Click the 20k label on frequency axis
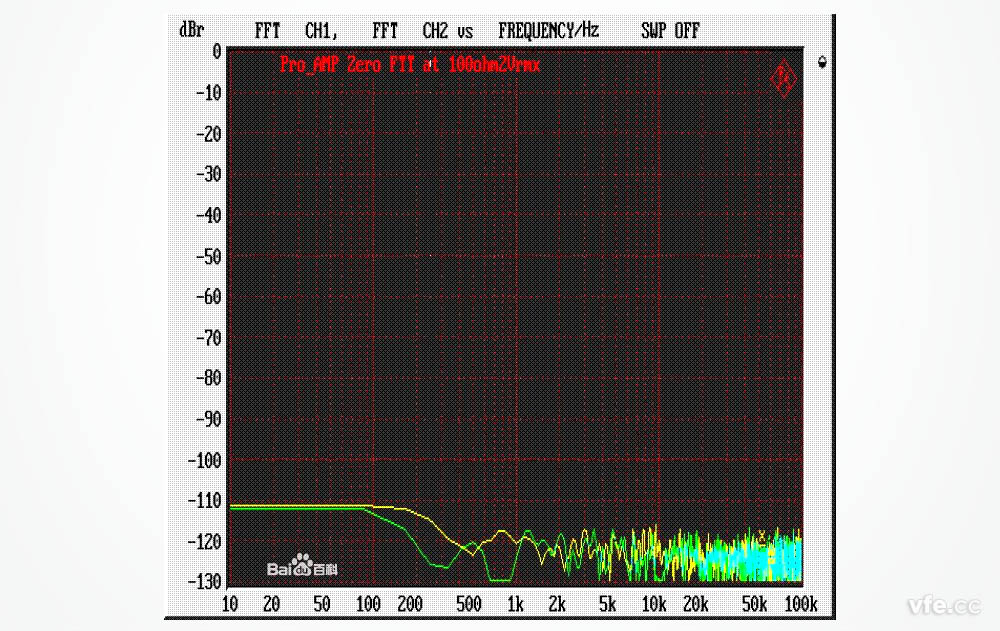 [696, 605]
